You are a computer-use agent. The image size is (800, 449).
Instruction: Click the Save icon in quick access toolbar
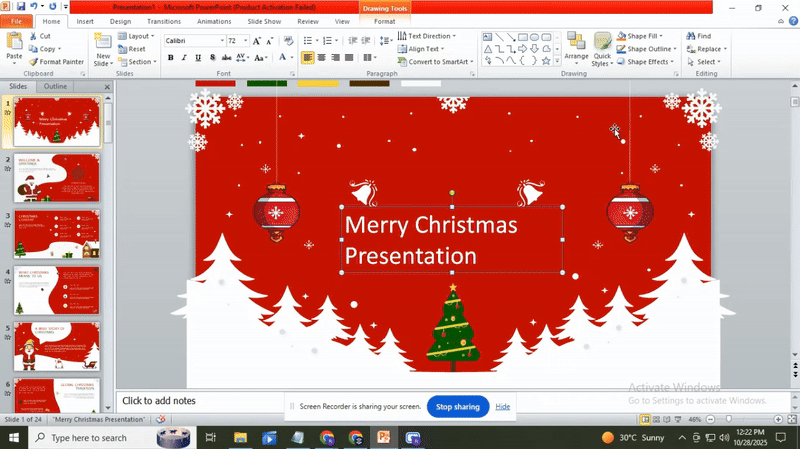(x=21, y=7)
